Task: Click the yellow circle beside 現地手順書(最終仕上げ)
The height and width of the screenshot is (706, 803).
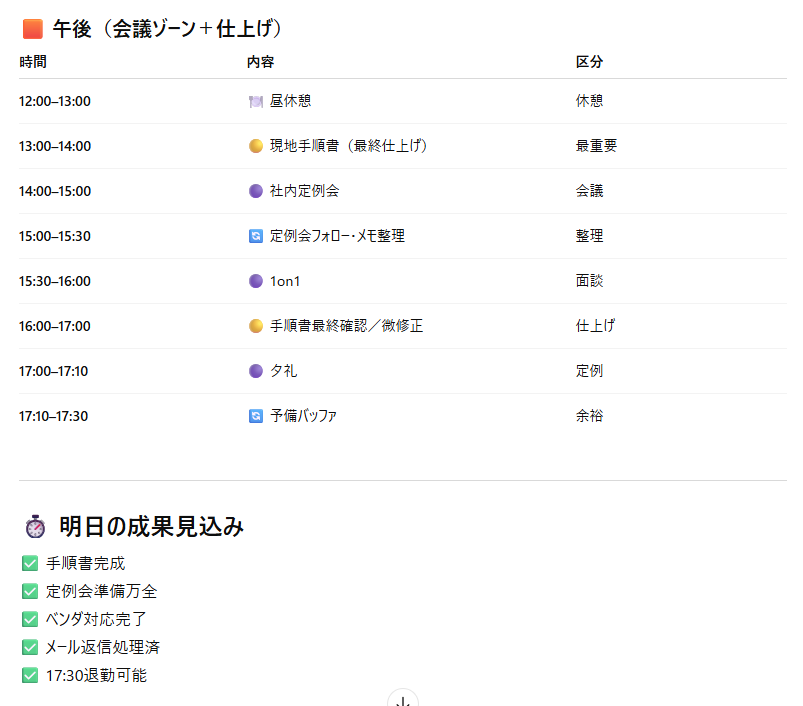Action: click(256, 146)
